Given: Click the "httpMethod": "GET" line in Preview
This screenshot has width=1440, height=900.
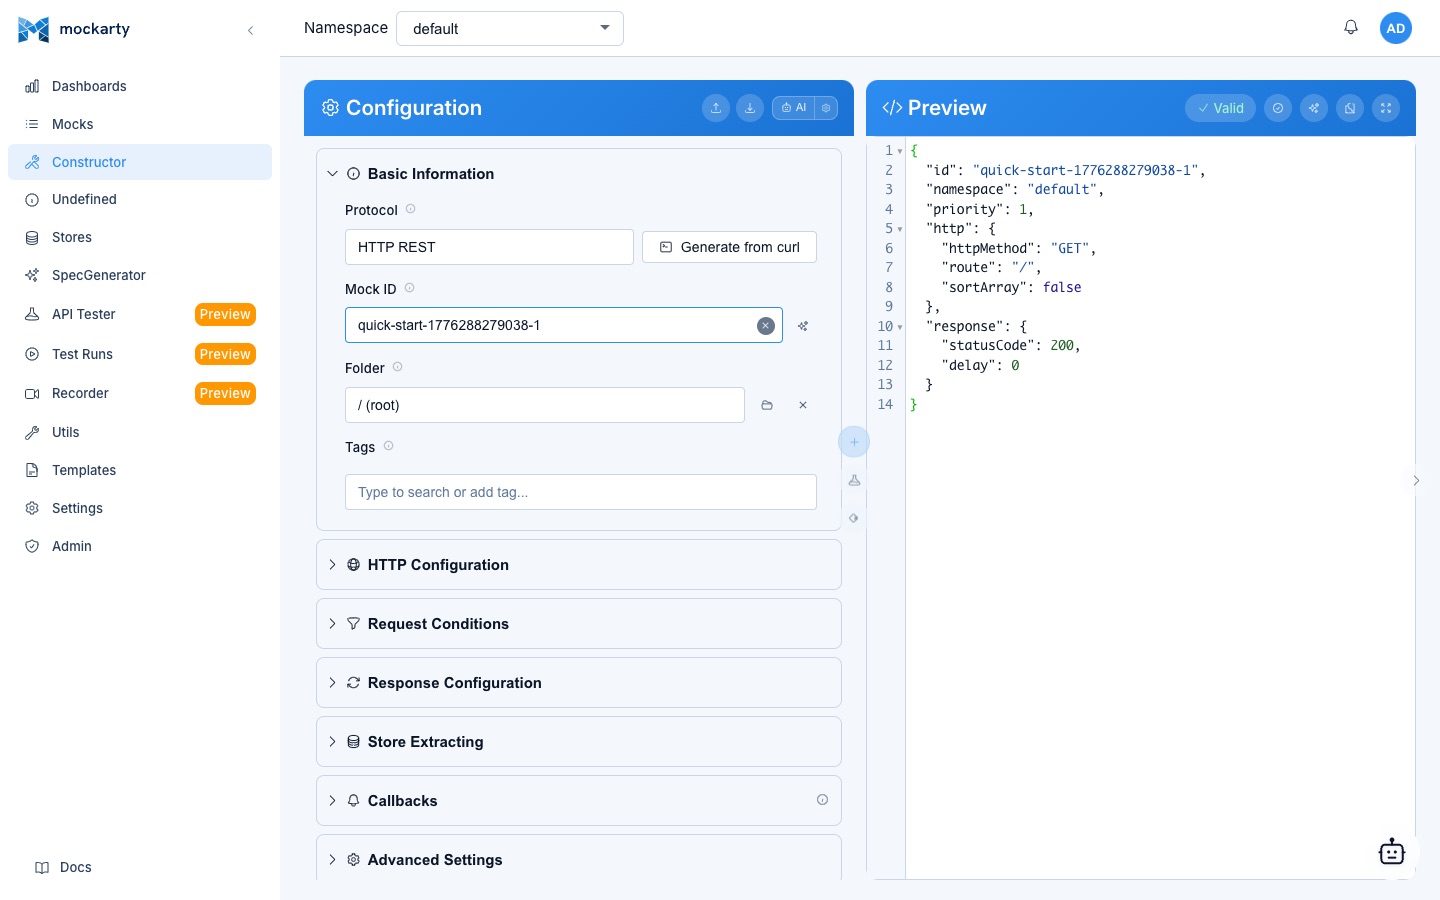Looking at the screenshot, I should (x=1019, y=248).
